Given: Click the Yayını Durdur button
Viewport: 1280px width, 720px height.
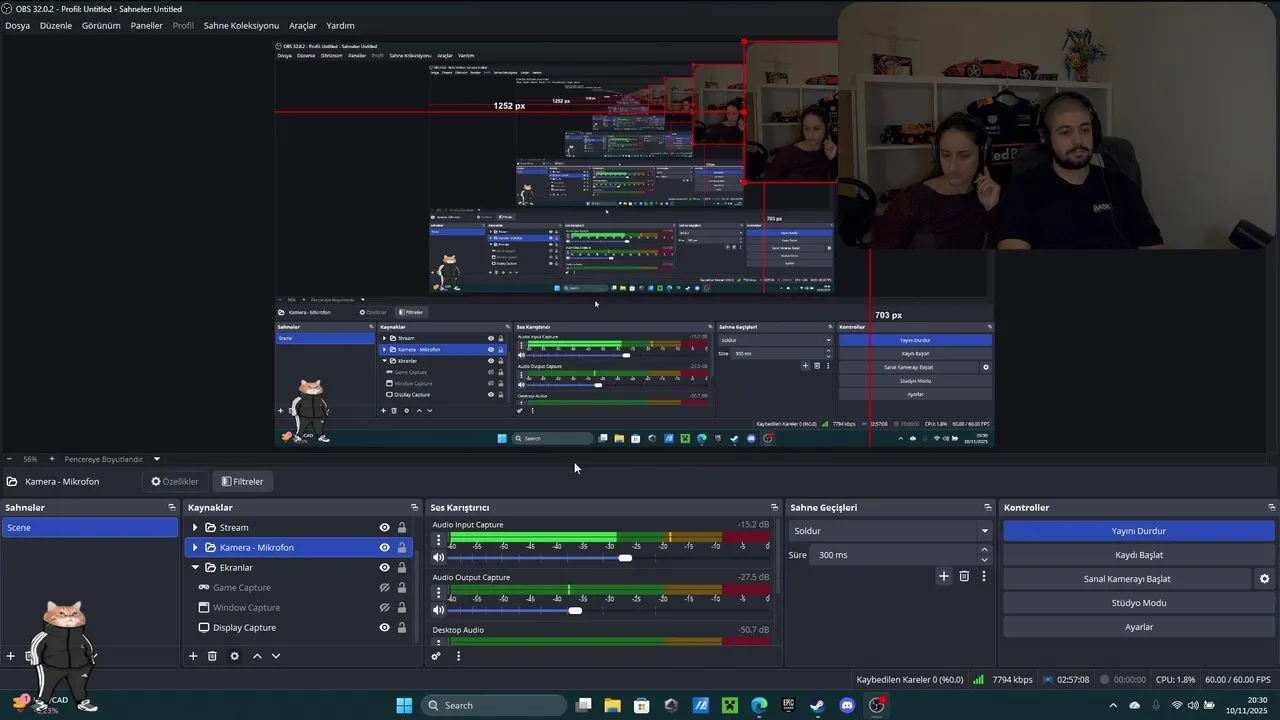Looking at the screenshot, I should [x=1139, y=531].
